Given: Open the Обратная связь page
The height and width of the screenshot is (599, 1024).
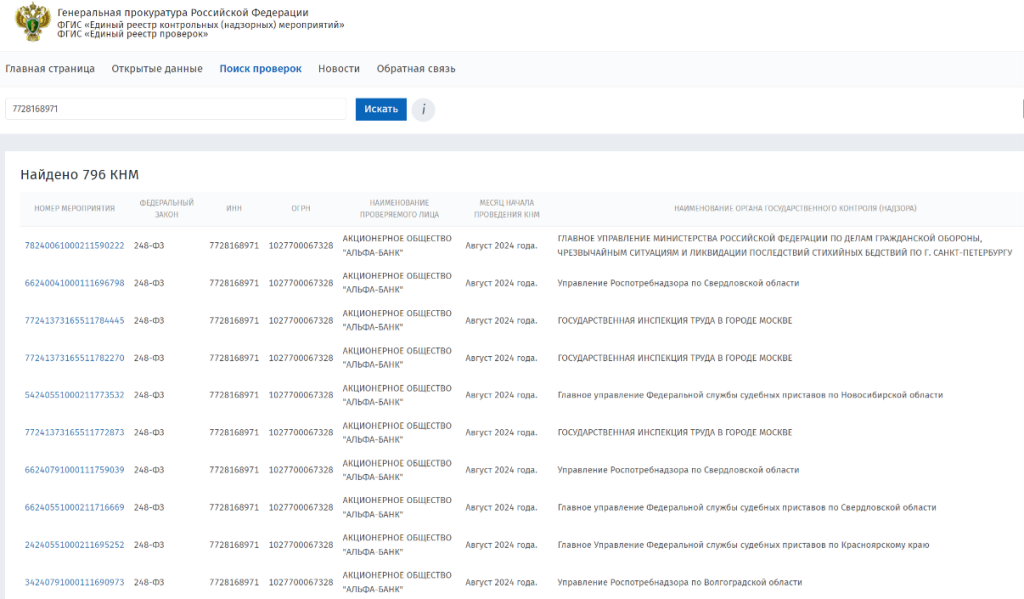Looking at the screenshot, I should click(416, 69).
